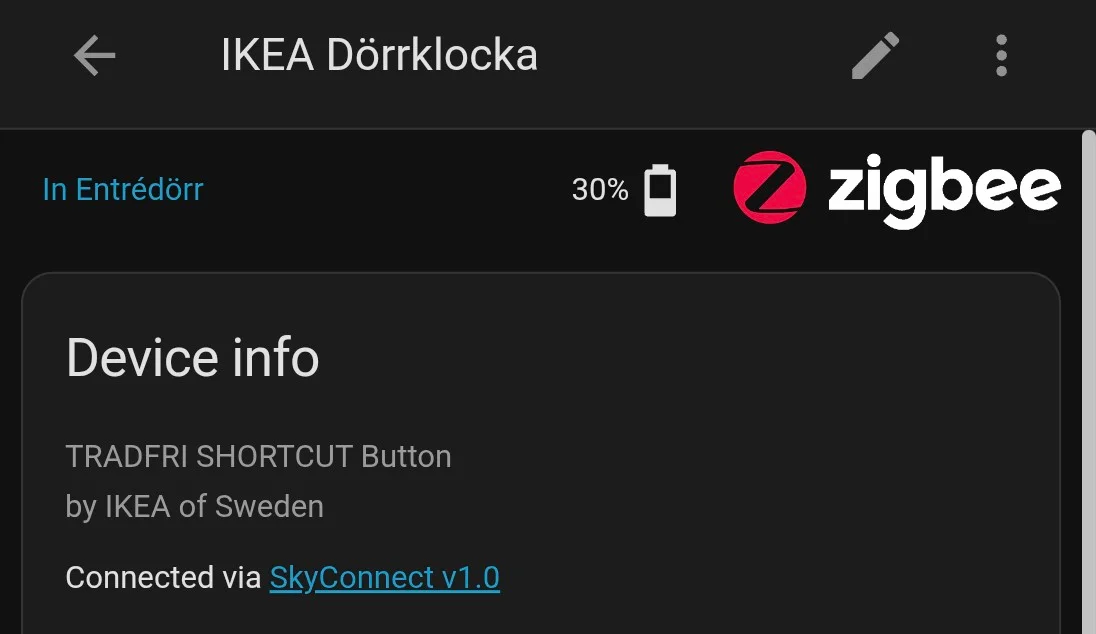
Task: Click the 30% battery percentage
Action: pos(600,189)
